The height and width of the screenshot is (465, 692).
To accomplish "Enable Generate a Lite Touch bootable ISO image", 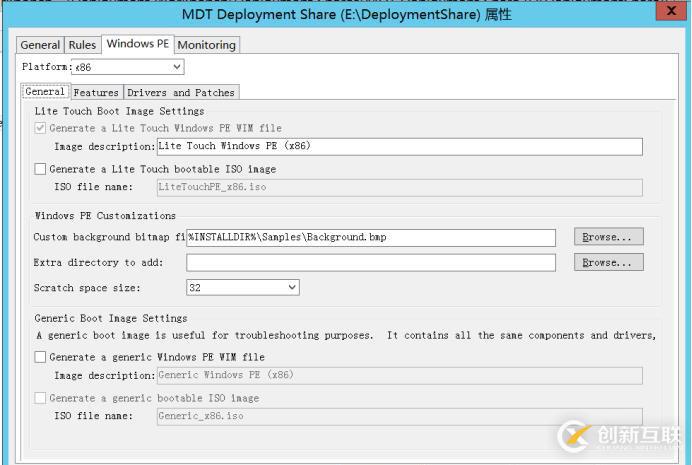I will tap(40, 169).
